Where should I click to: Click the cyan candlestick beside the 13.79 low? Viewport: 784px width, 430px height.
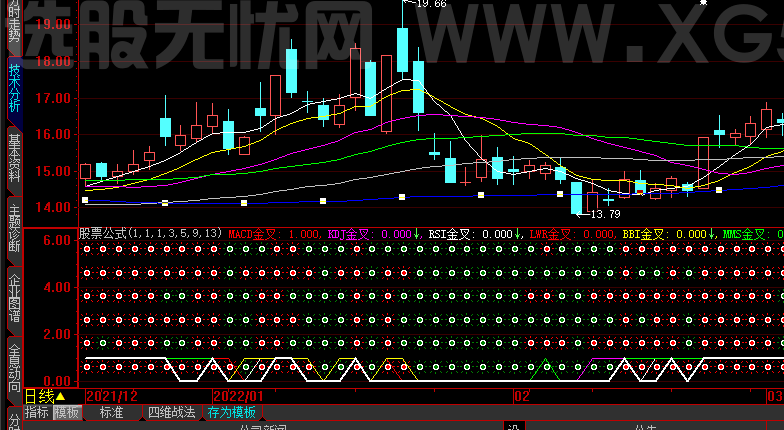click(576, 198)
